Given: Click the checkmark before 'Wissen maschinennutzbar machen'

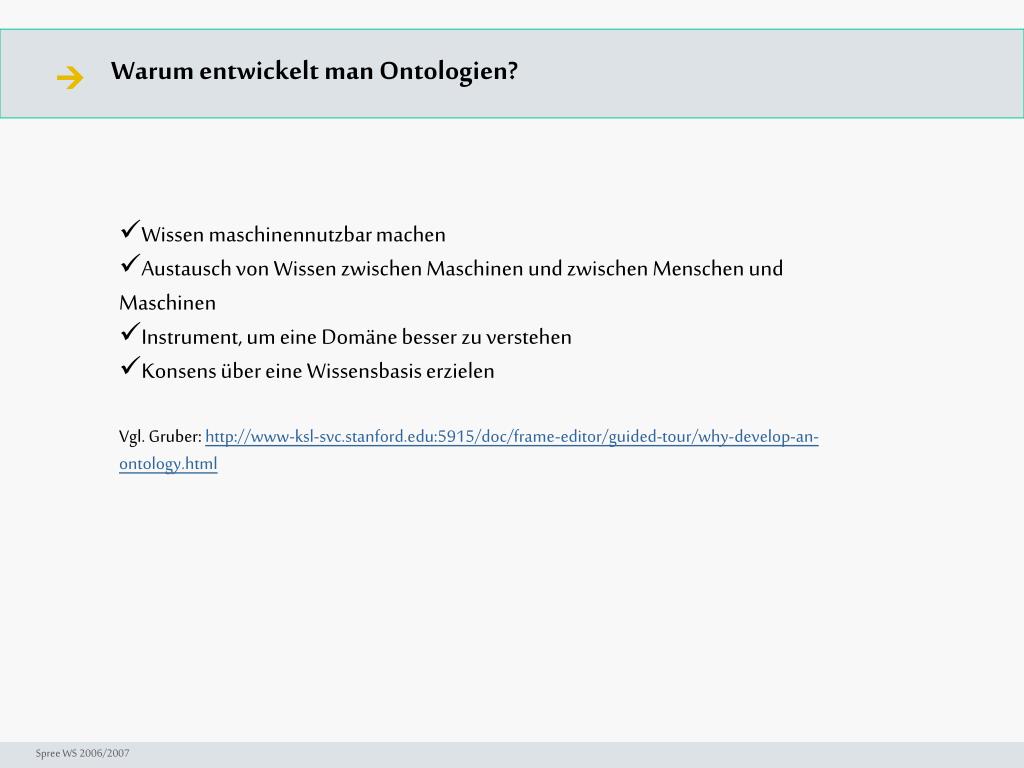Looking at the screenshot, I should 130,230.
